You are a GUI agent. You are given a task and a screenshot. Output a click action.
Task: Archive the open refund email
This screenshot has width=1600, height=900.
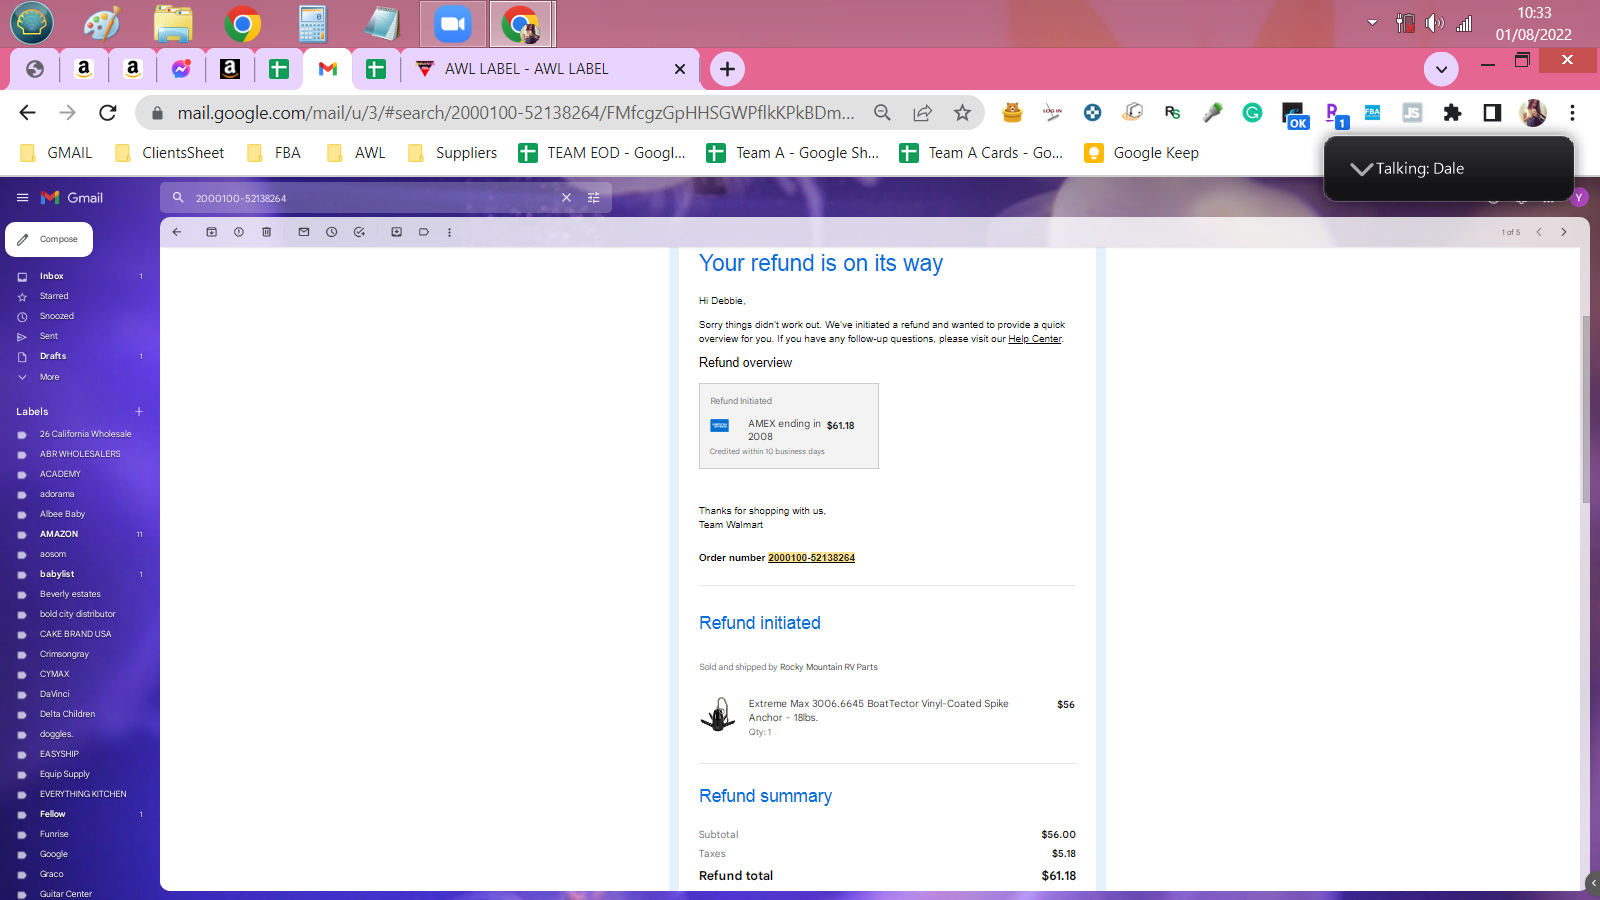coord(211,232)
